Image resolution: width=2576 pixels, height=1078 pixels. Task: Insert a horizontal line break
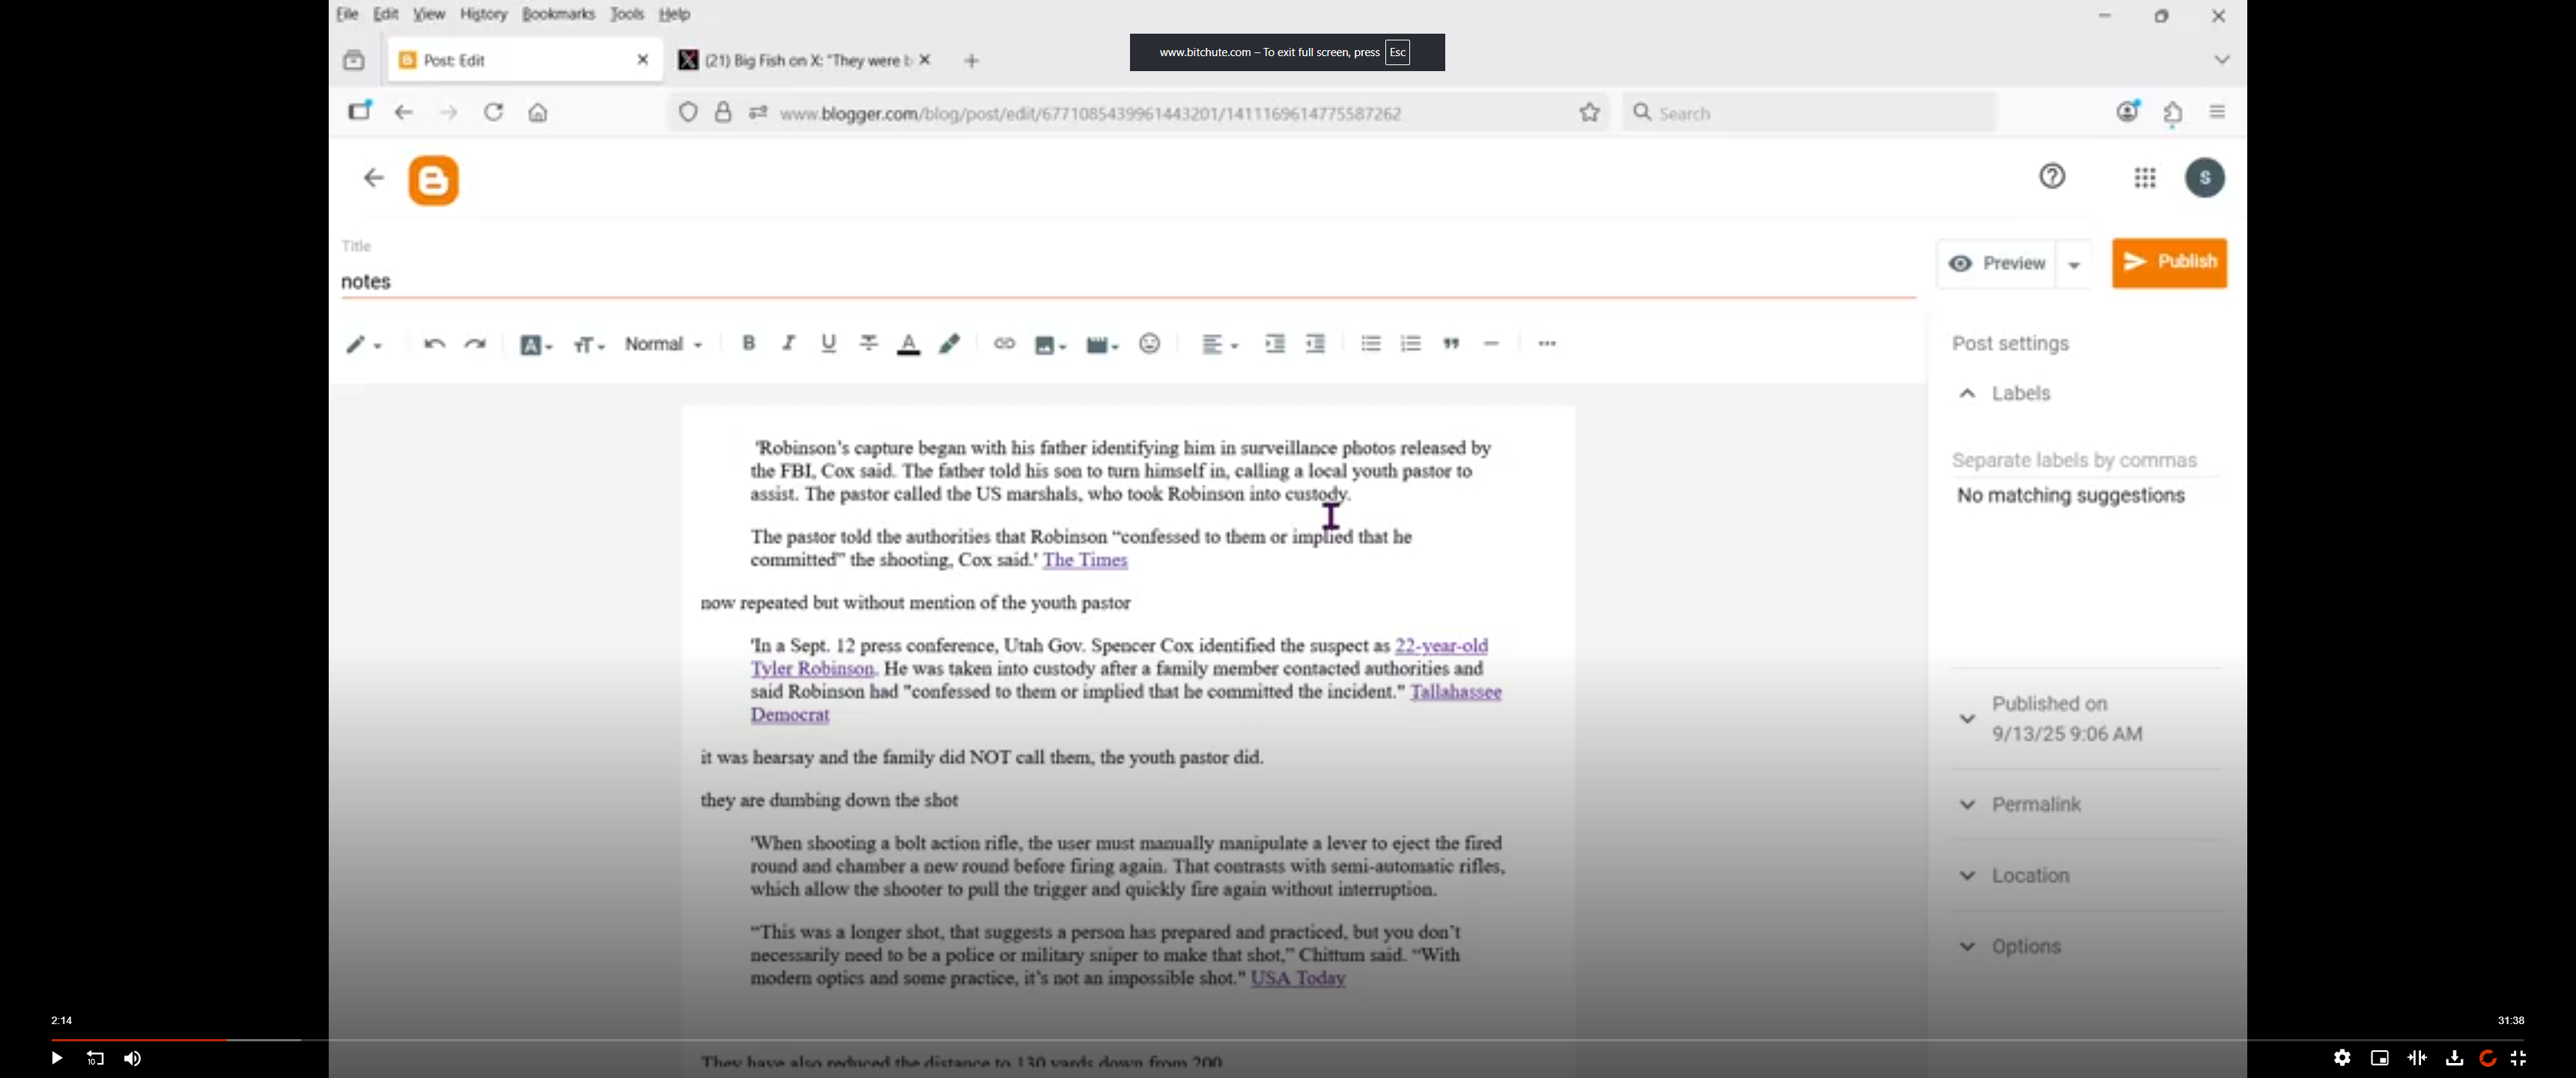[x=1491, y=343]
